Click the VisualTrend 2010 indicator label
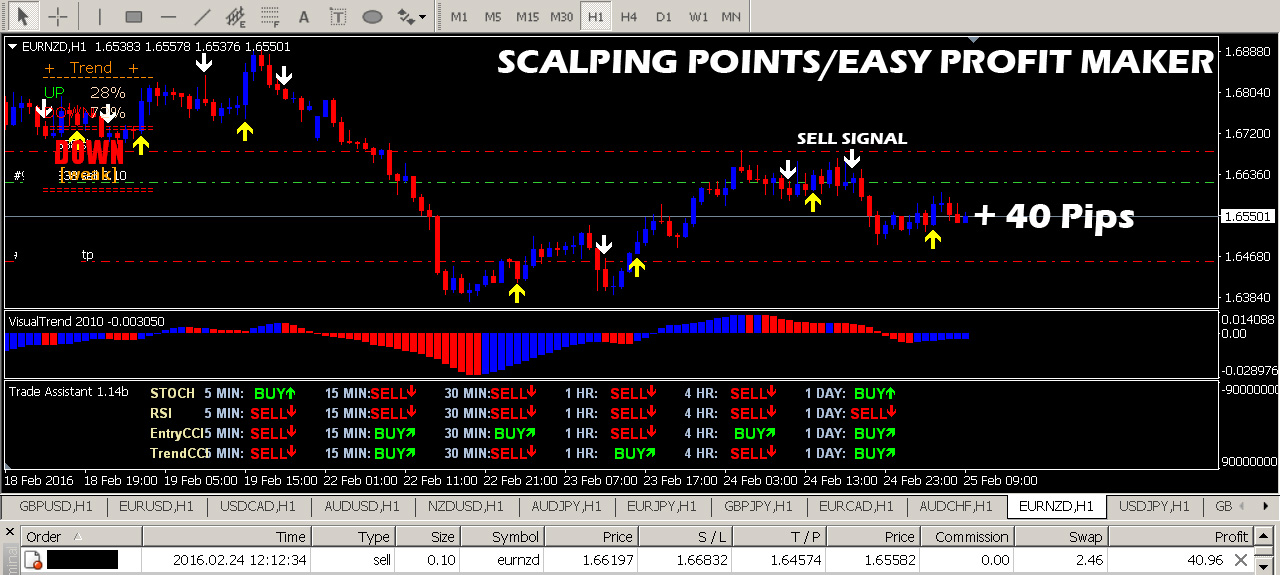This screenshot has width=1280, height=575. point(87,321)
